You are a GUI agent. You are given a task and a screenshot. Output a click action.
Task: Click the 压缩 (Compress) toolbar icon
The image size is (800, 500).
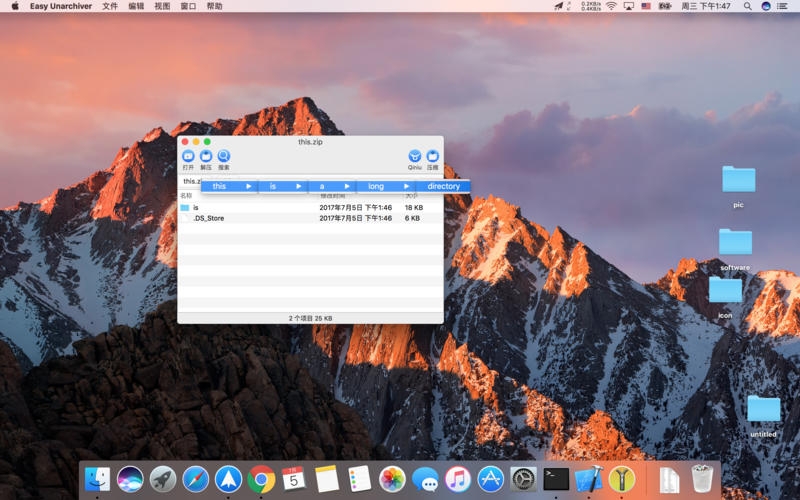tap(433, 157)
